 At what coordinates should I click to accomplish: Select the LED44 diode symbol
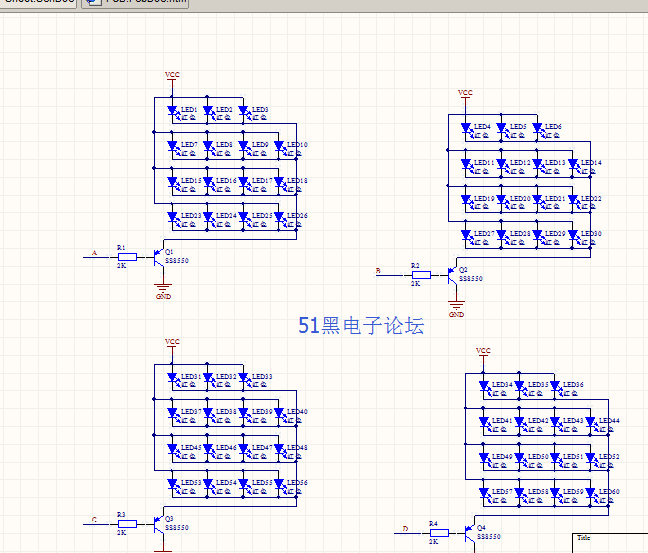coord(591,422)
